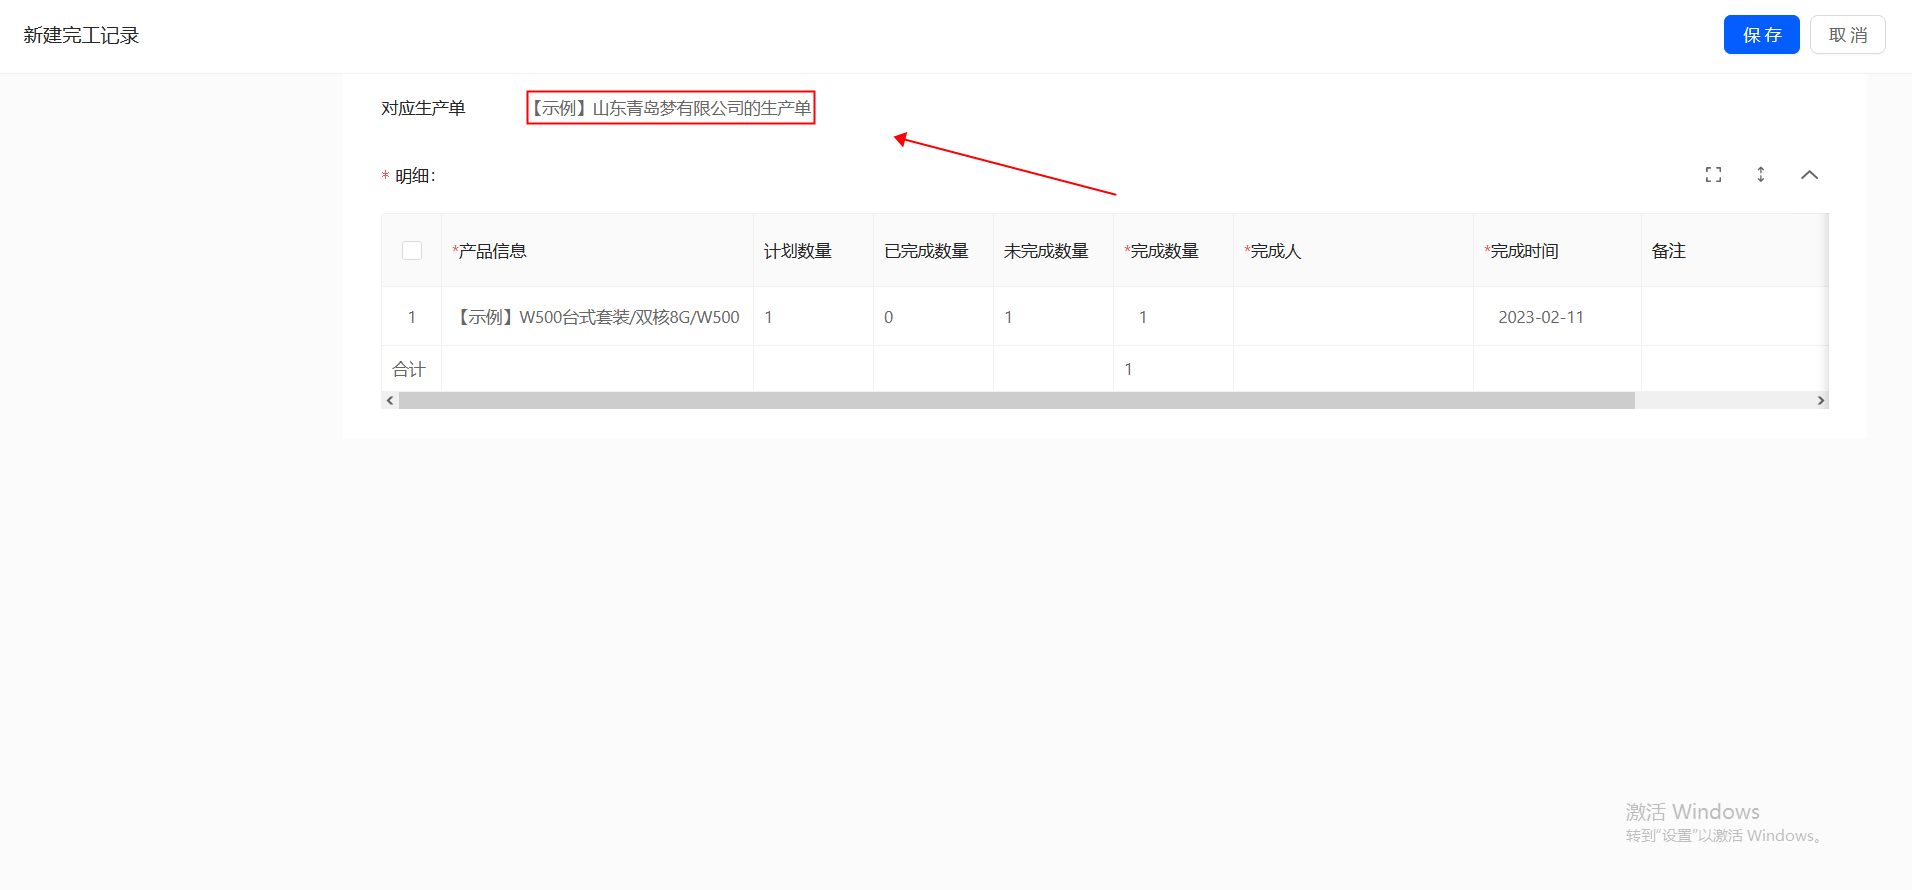
Task: Click the 完成数量 input in row 1
Action: click(x=1173, y=317)
